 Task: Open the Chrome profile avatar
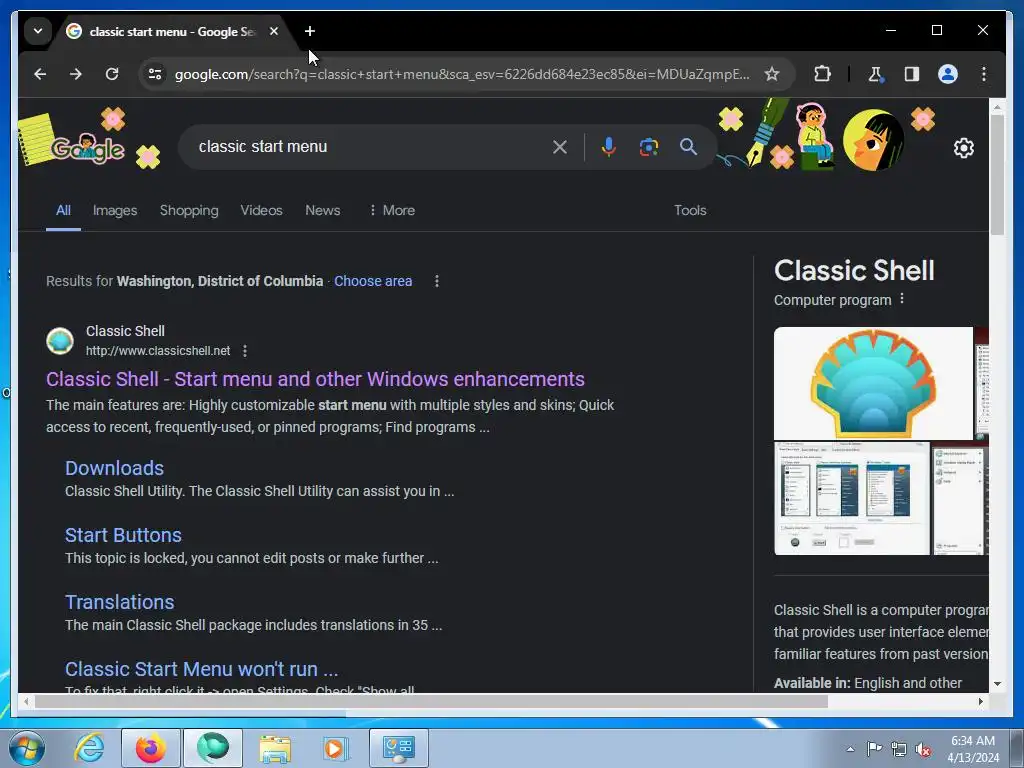(948, 74)
